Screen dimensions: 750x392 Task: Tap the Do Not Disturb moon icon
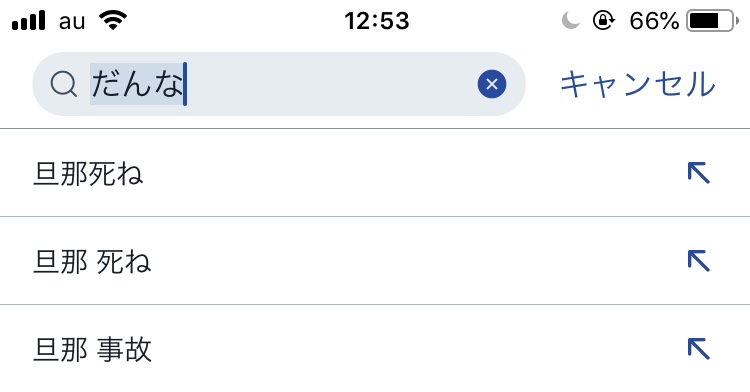pos(571,21)
